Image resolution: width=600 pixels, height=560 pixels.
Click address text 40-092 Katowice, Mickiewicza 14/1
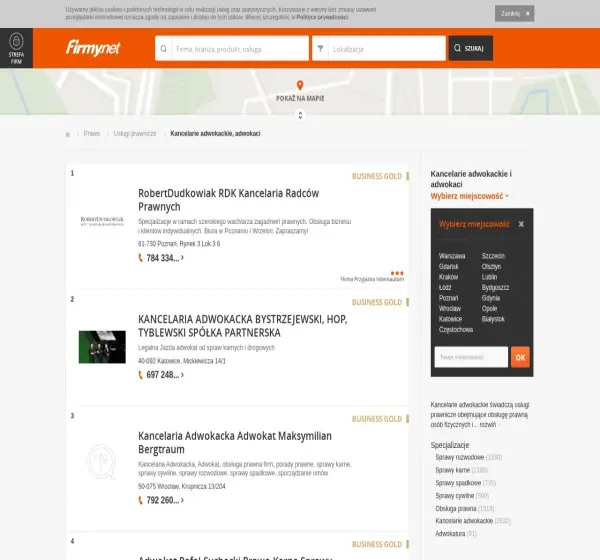[x=182, y=361]
